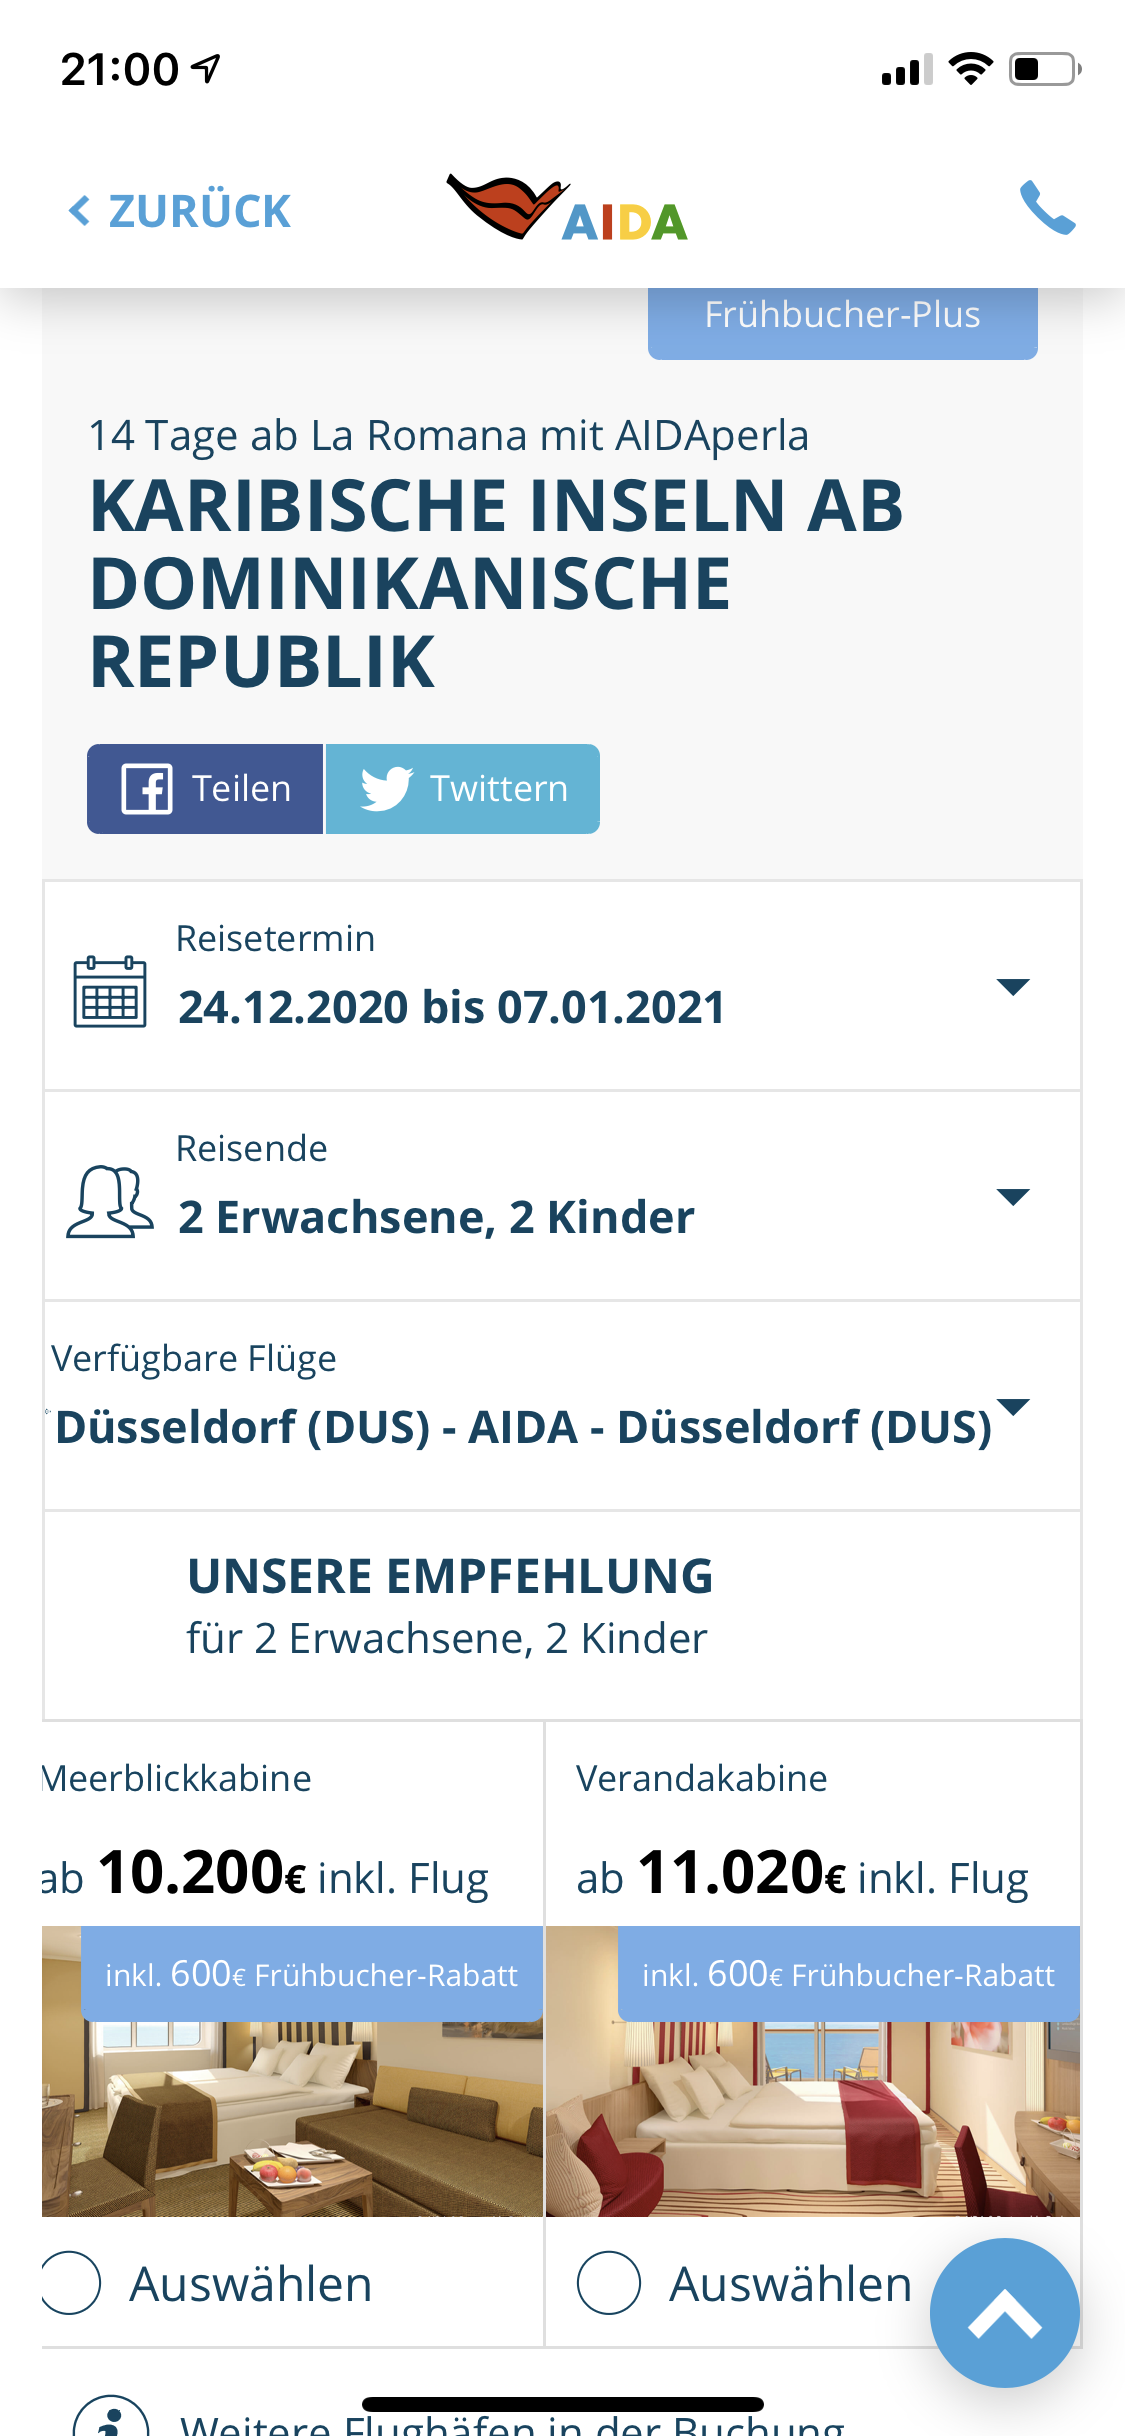Tap the Meerblickkabine 600€ Frühbucher-Rabatt badge
The image size is (1125, 2436).
[x=311, y=1974]
